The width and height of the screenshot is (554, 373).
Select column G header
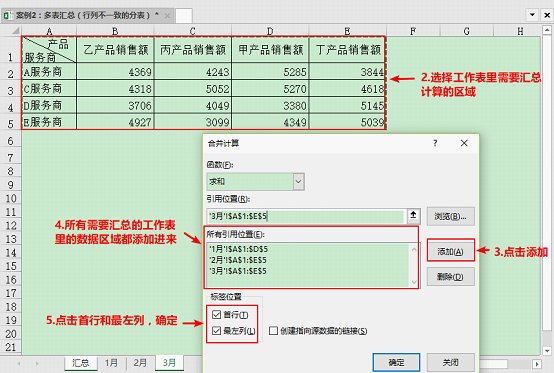tap(466, 31)
